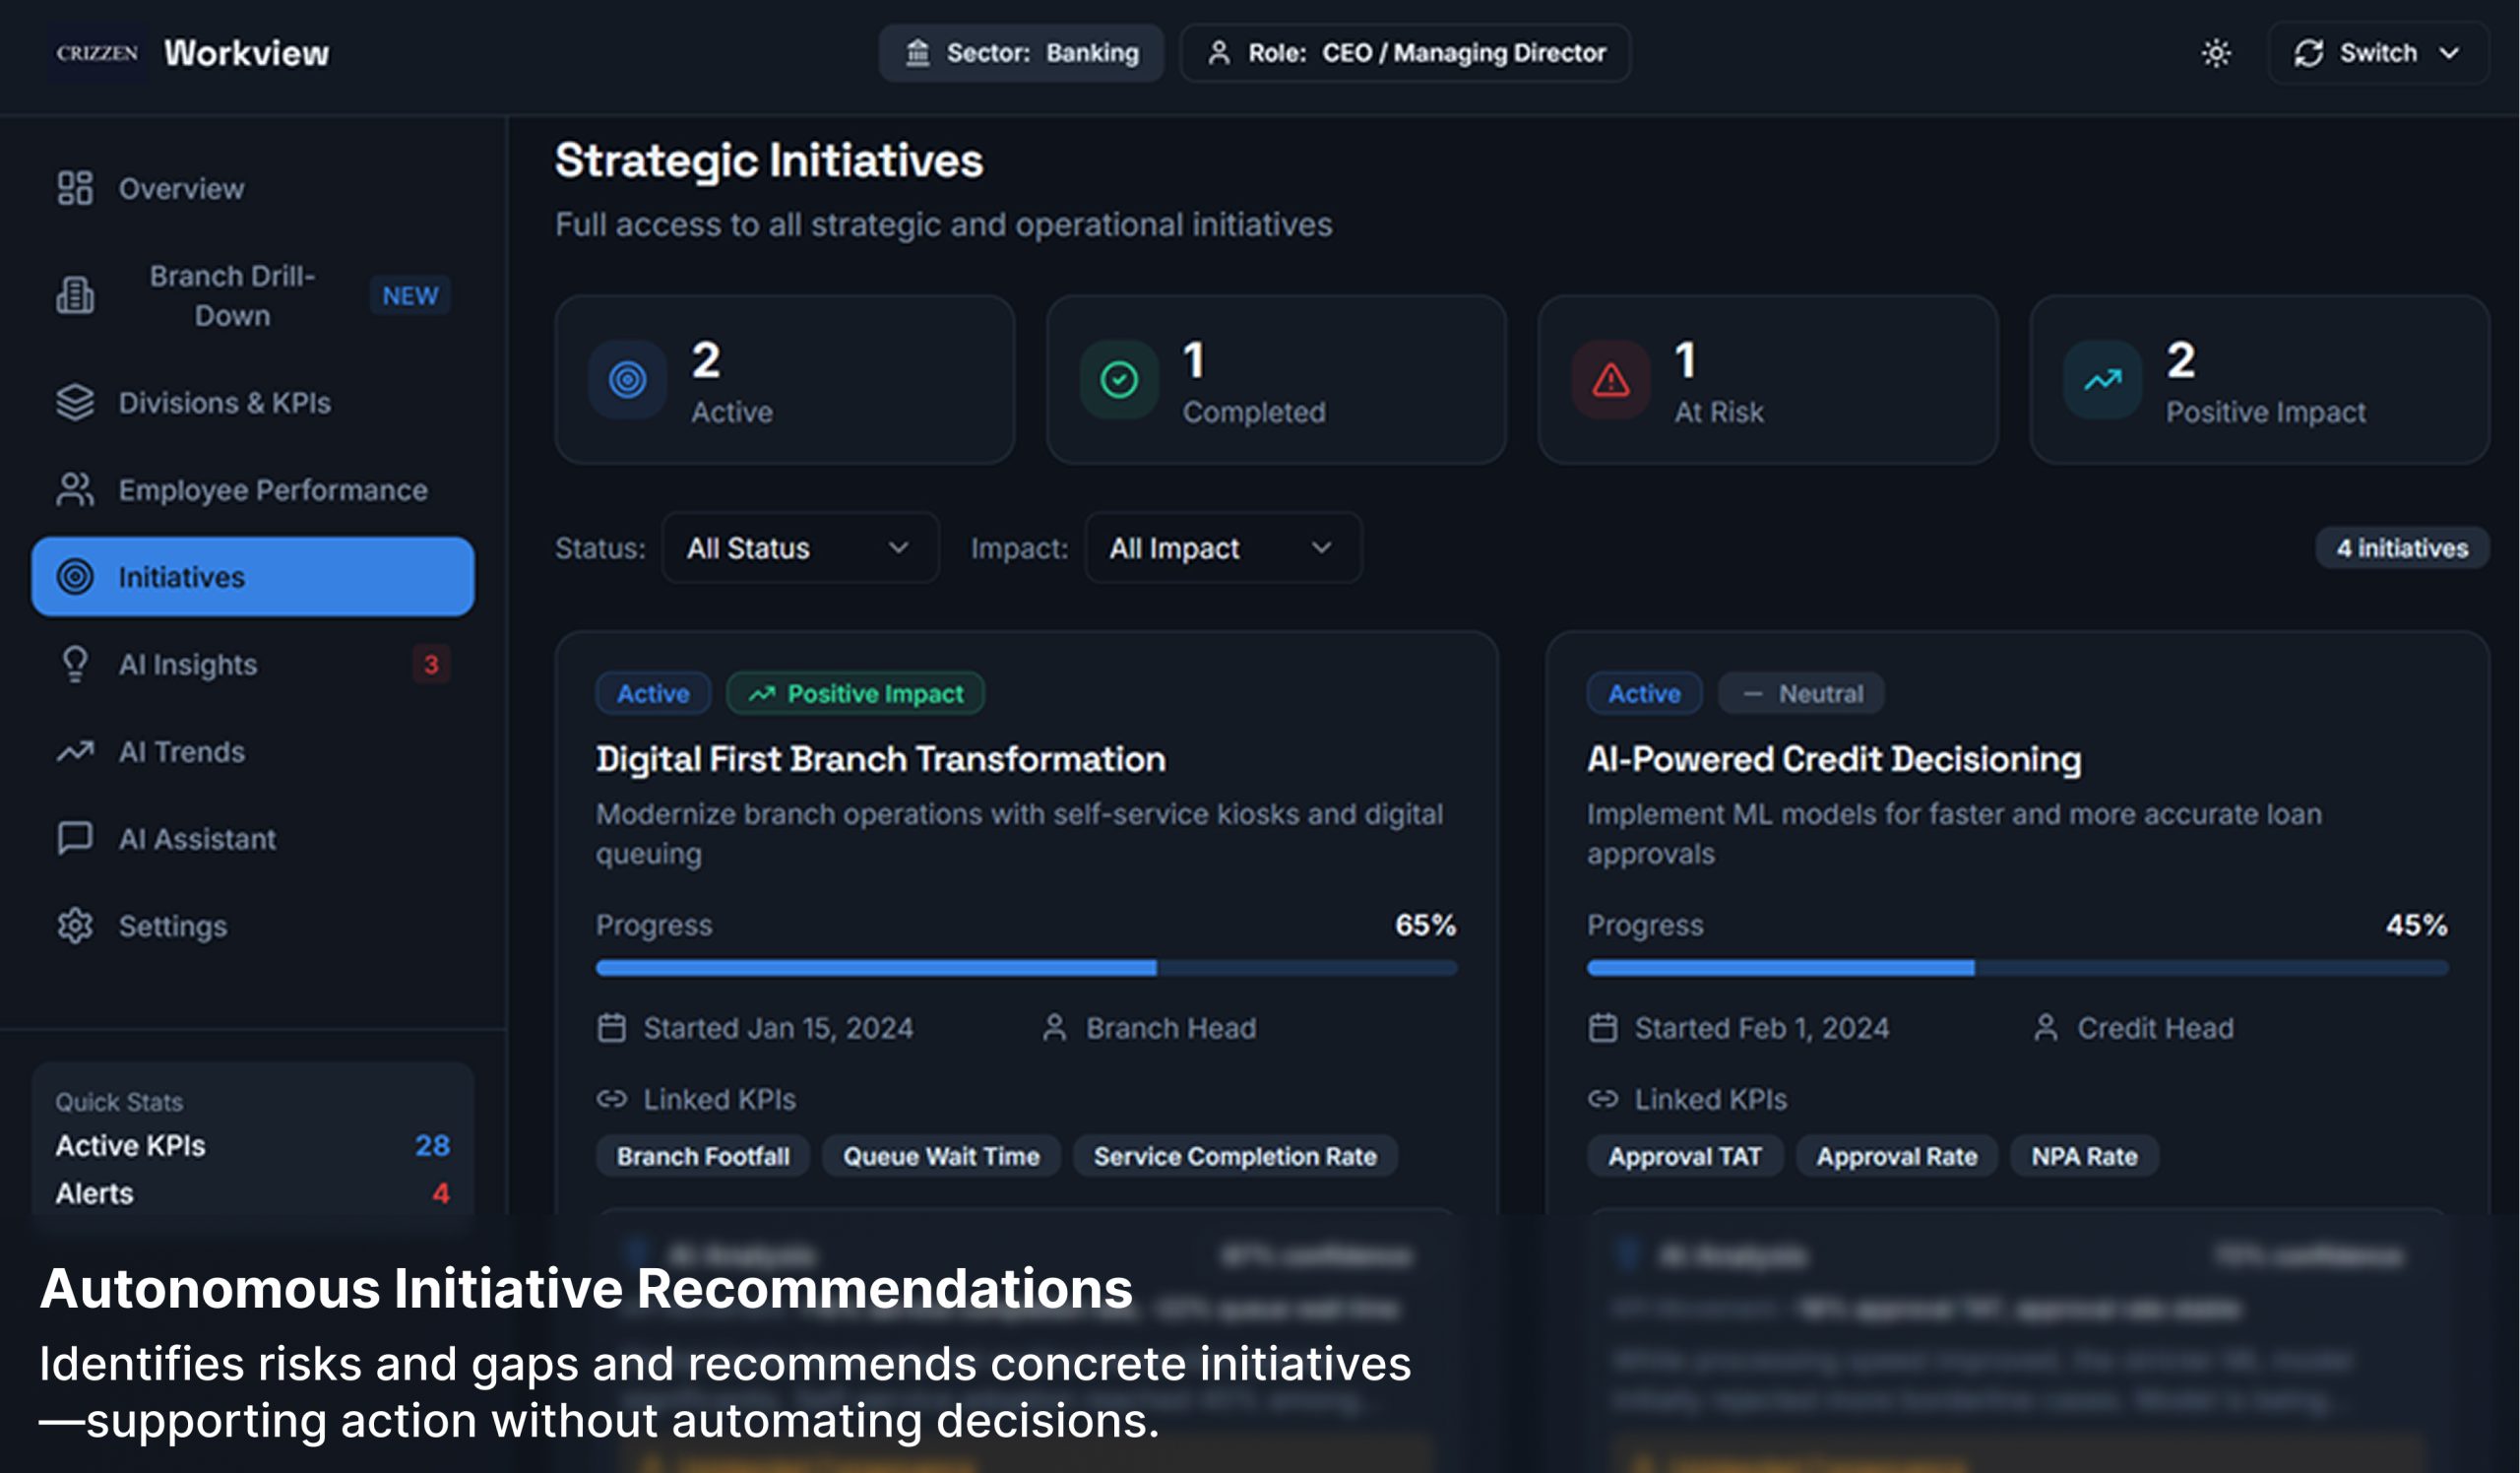
Task: Select the Initiatives sidebar menu item
Action: click(x=252, y=577)
